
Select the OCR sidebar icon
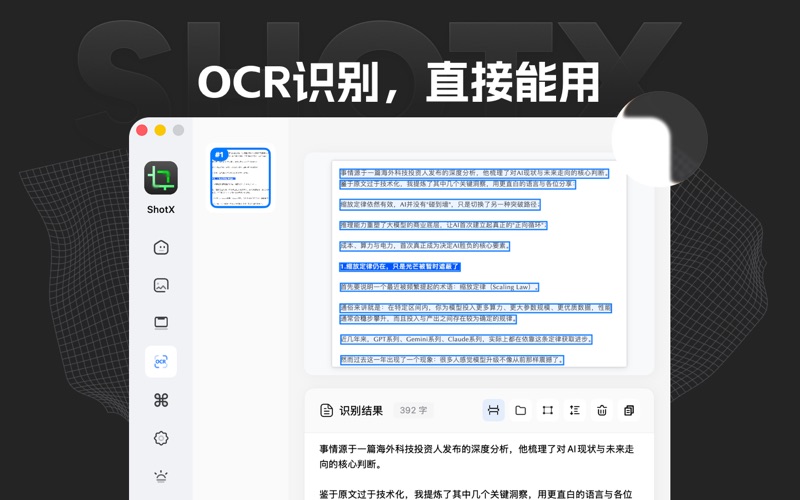[161, 362]
